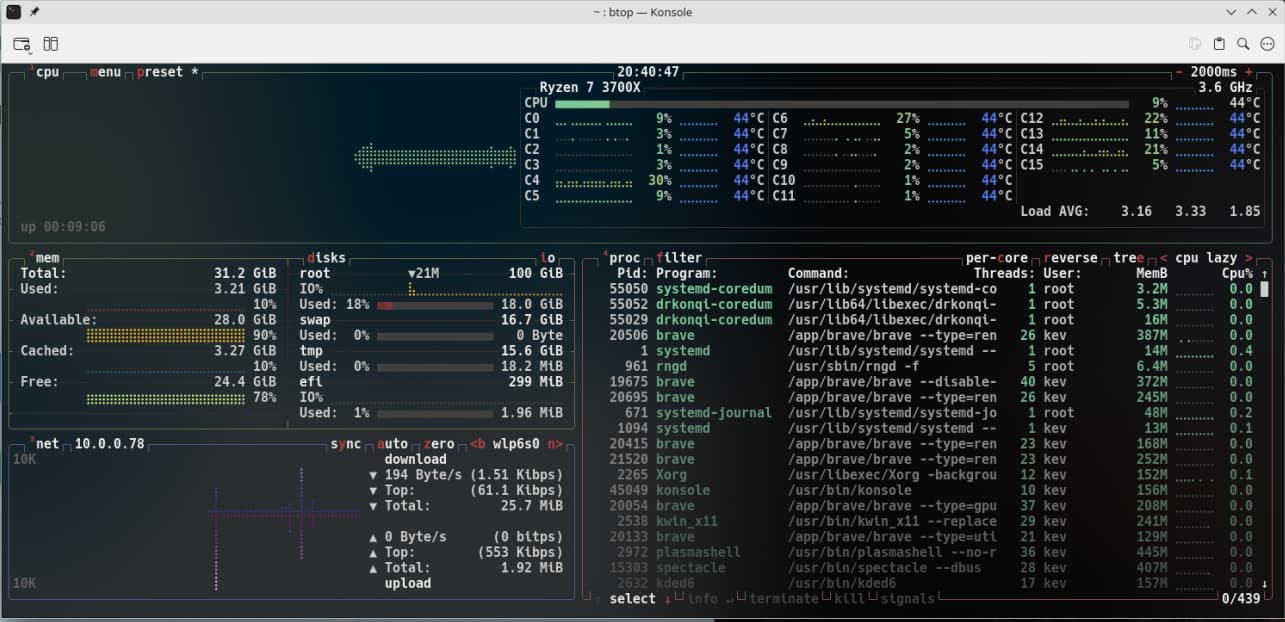Click the terminate button
Viewport: 1285px width, 622px height.
(x=784, y=599)
